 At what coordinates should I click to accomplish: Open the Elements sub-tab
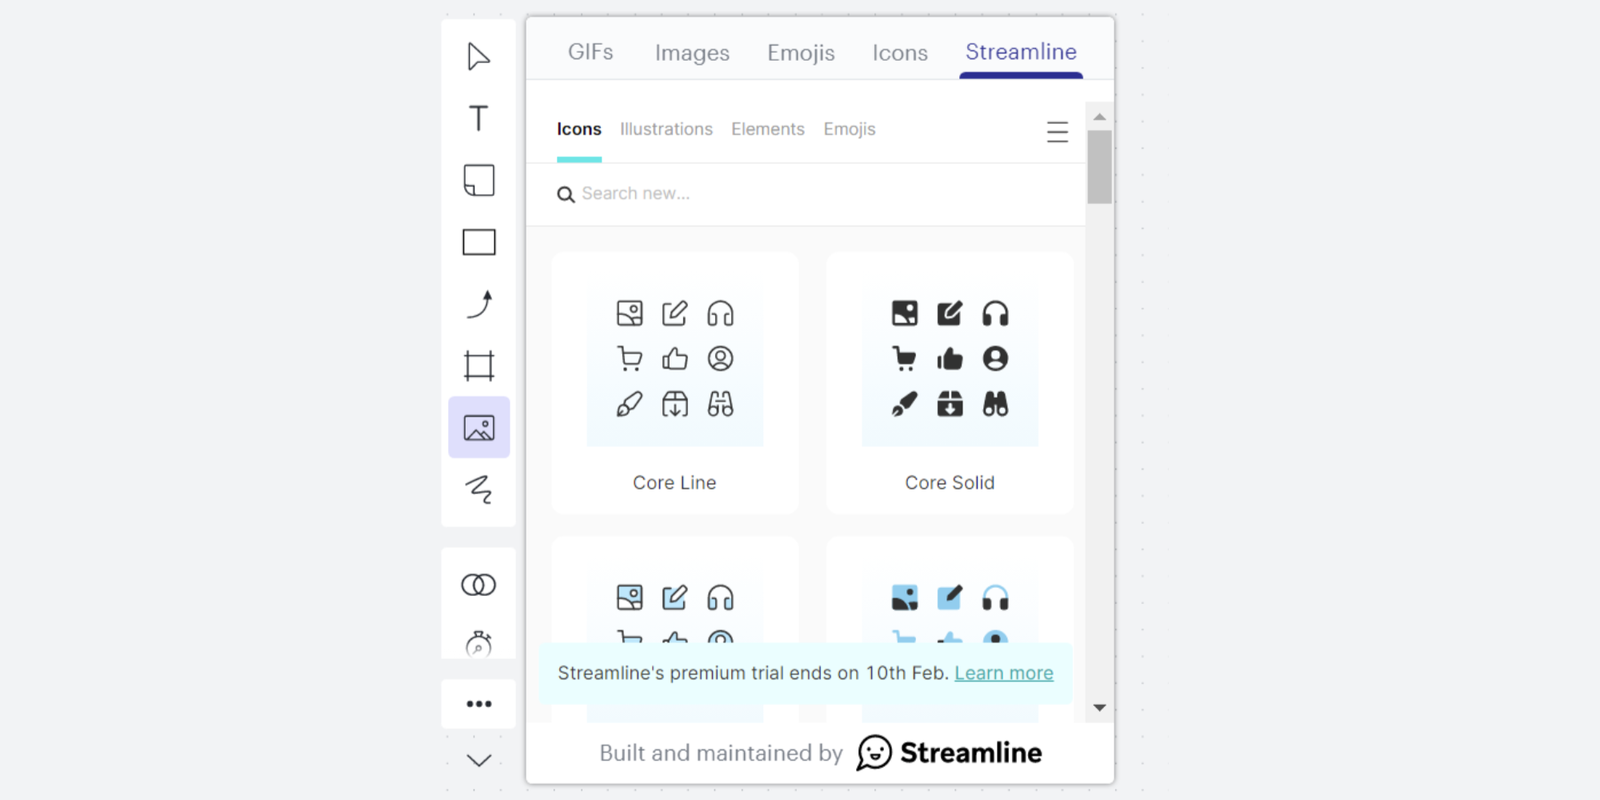768,129
